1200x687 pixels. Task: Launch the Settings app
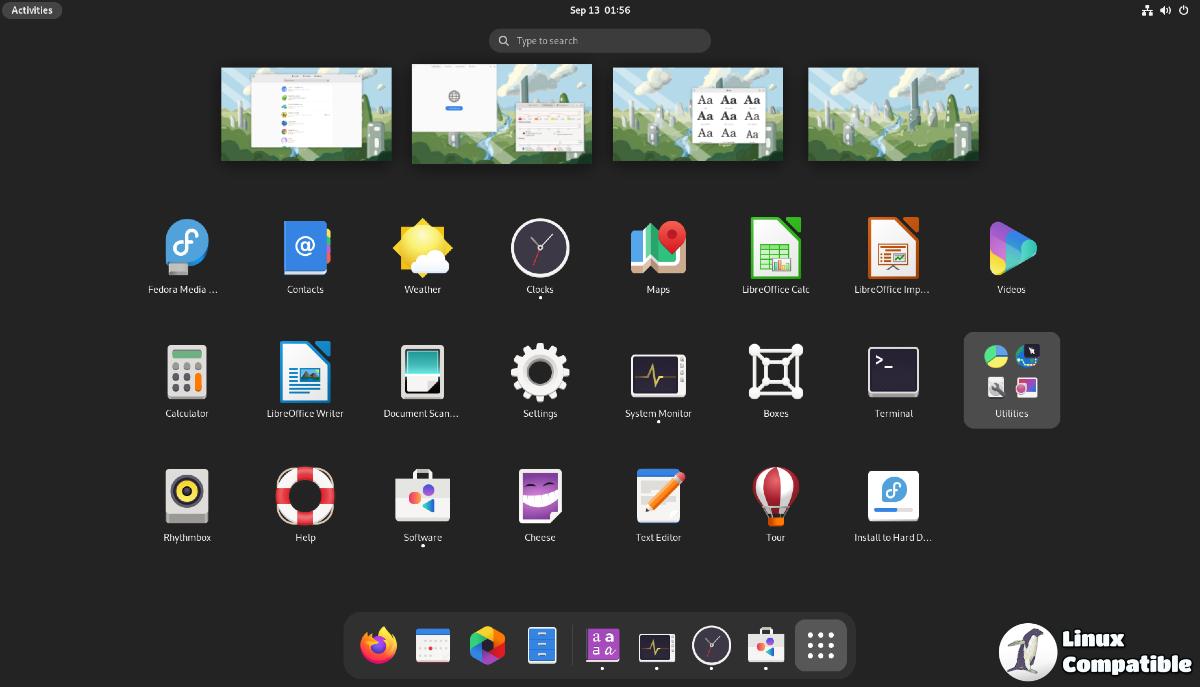(540, 371)
